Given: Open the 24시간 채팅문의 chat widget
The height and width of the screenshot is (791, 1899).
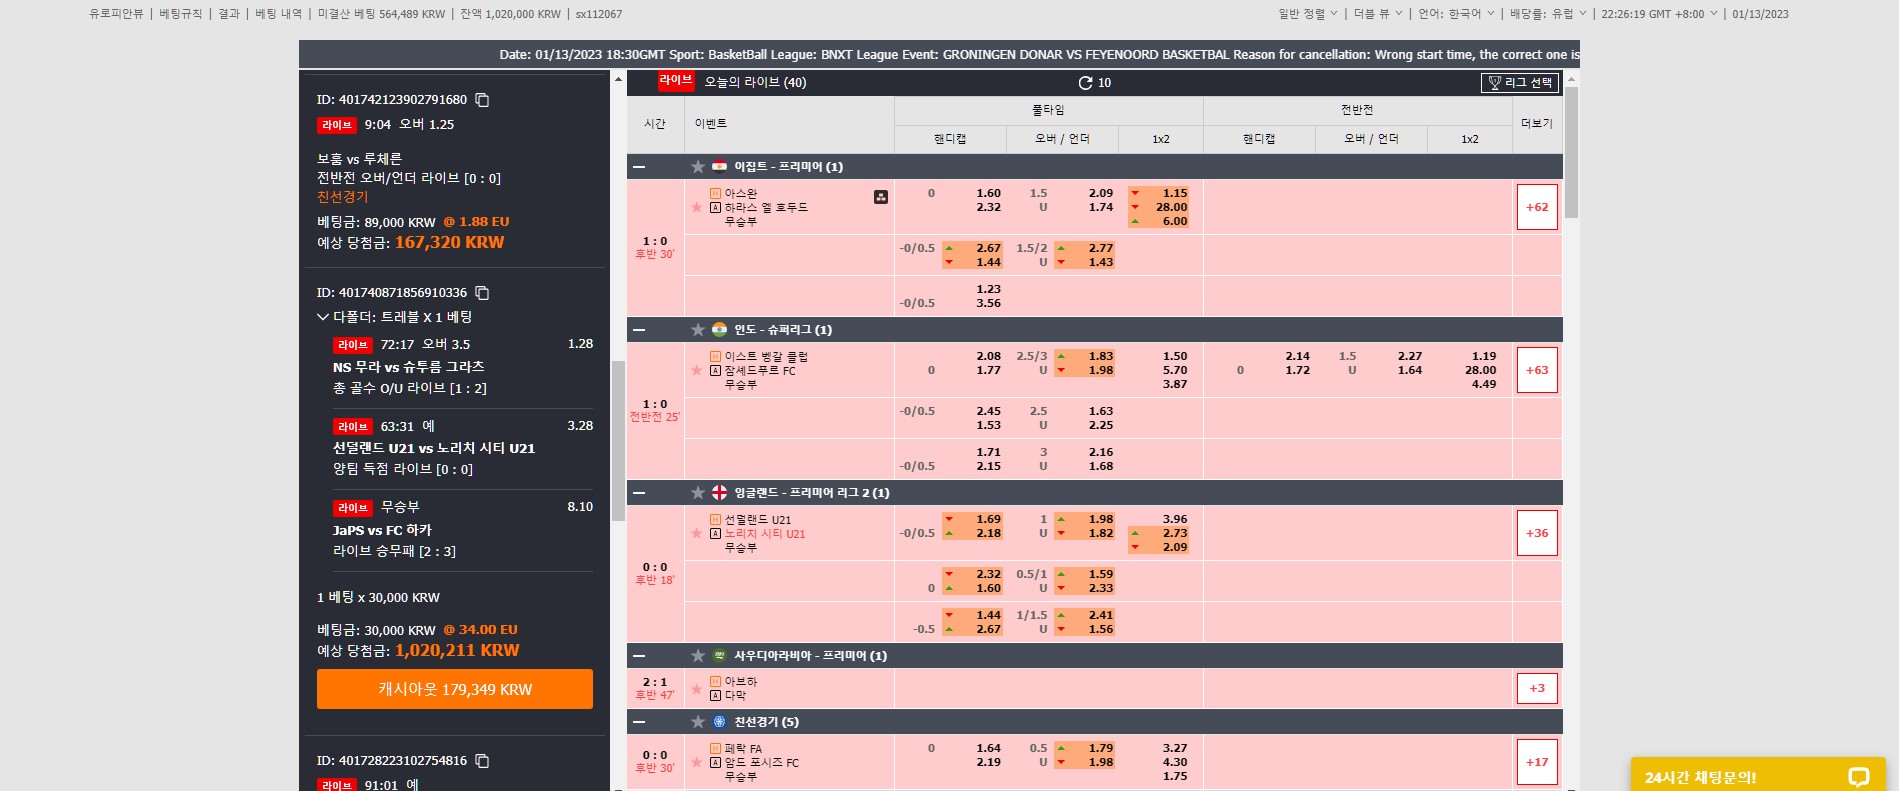Looking at the screenshot, I should (x=1758, y=774).
